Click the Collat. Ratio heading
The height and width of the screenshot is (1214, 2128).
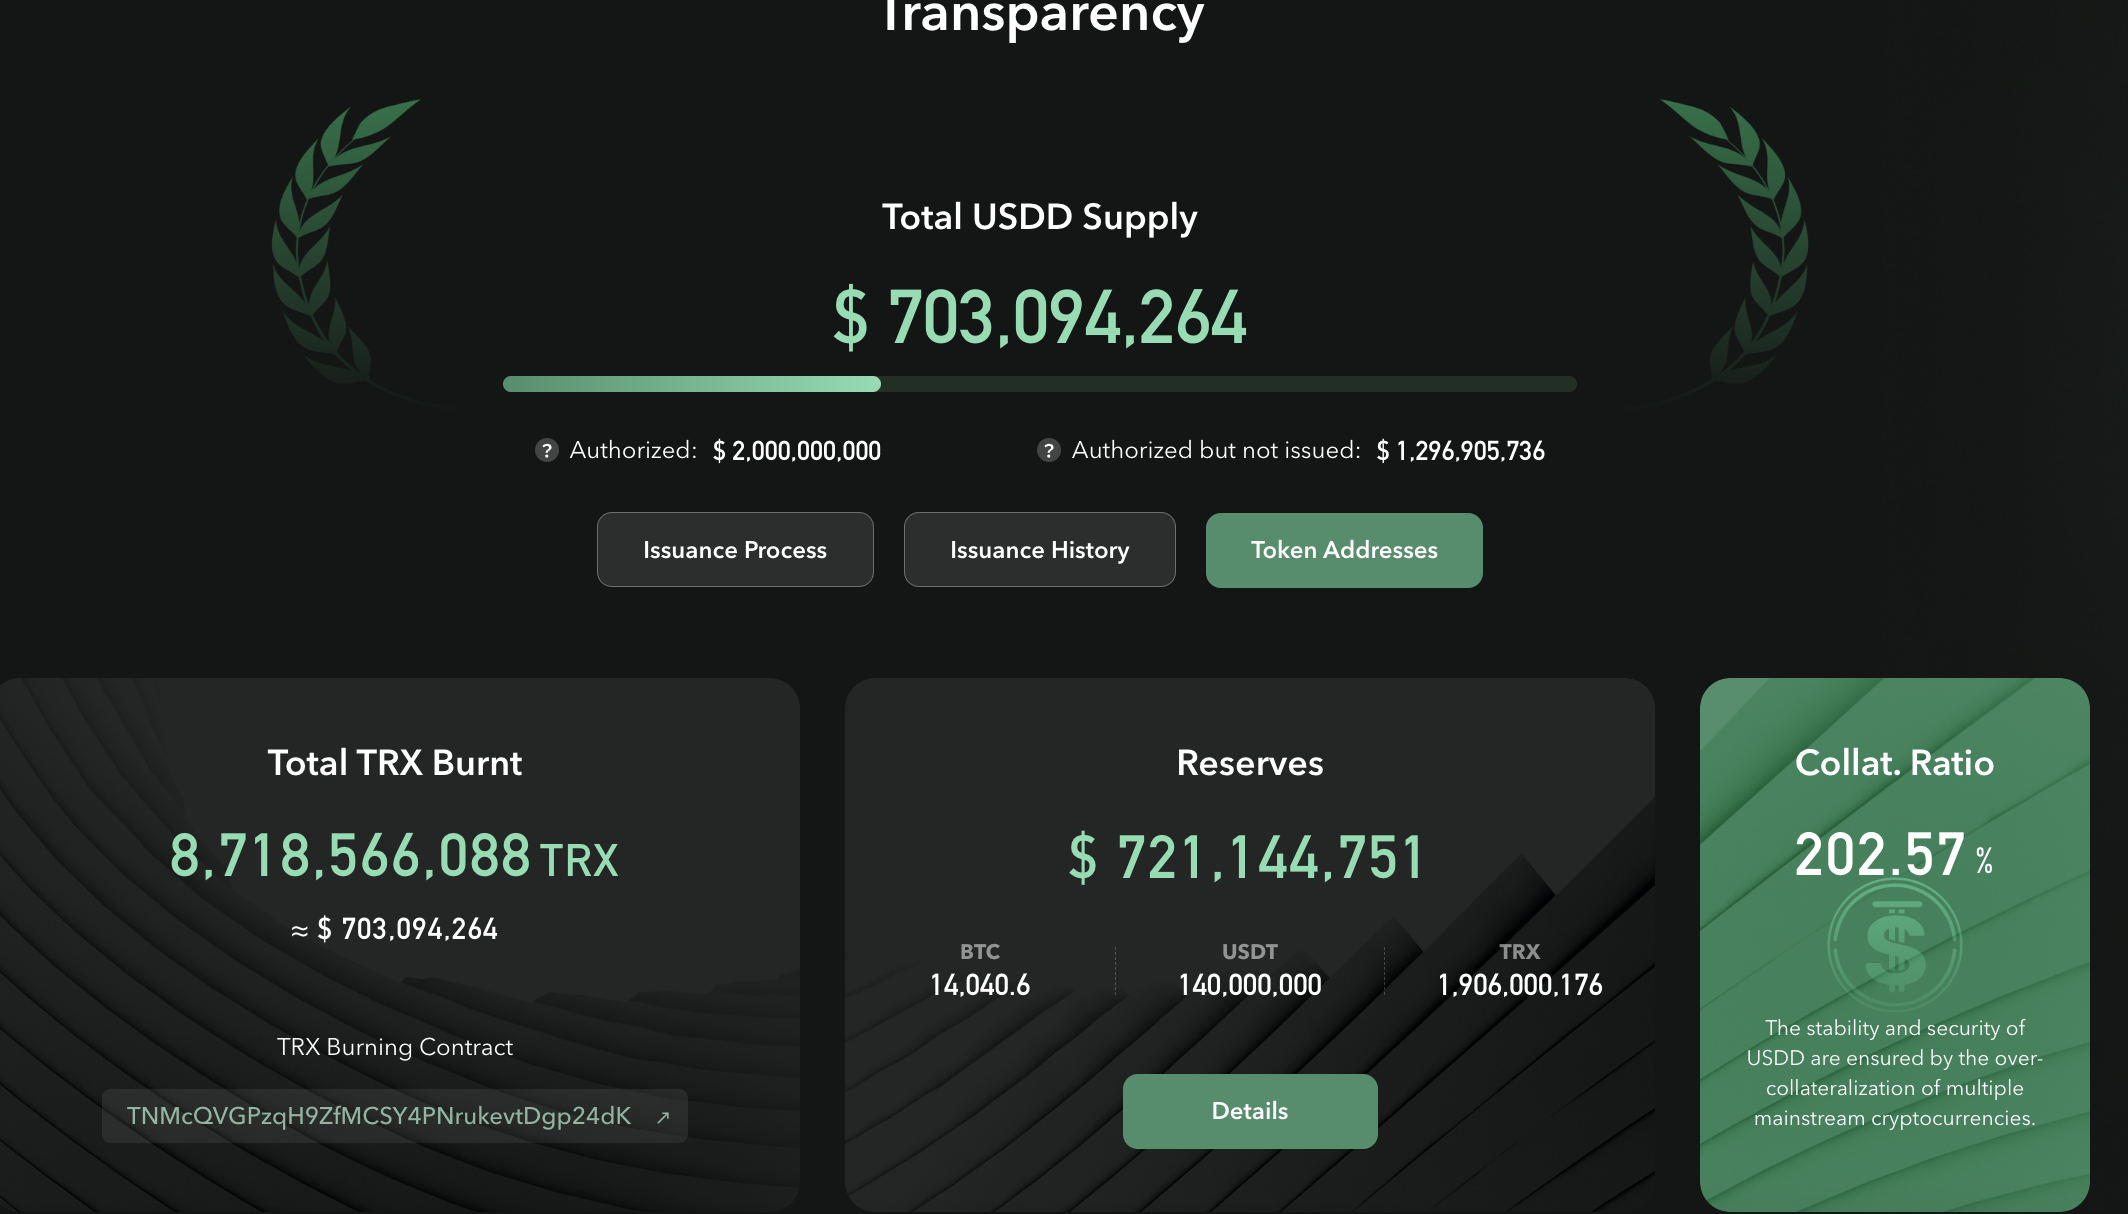pyautogui.click(x=1894, y=763)
